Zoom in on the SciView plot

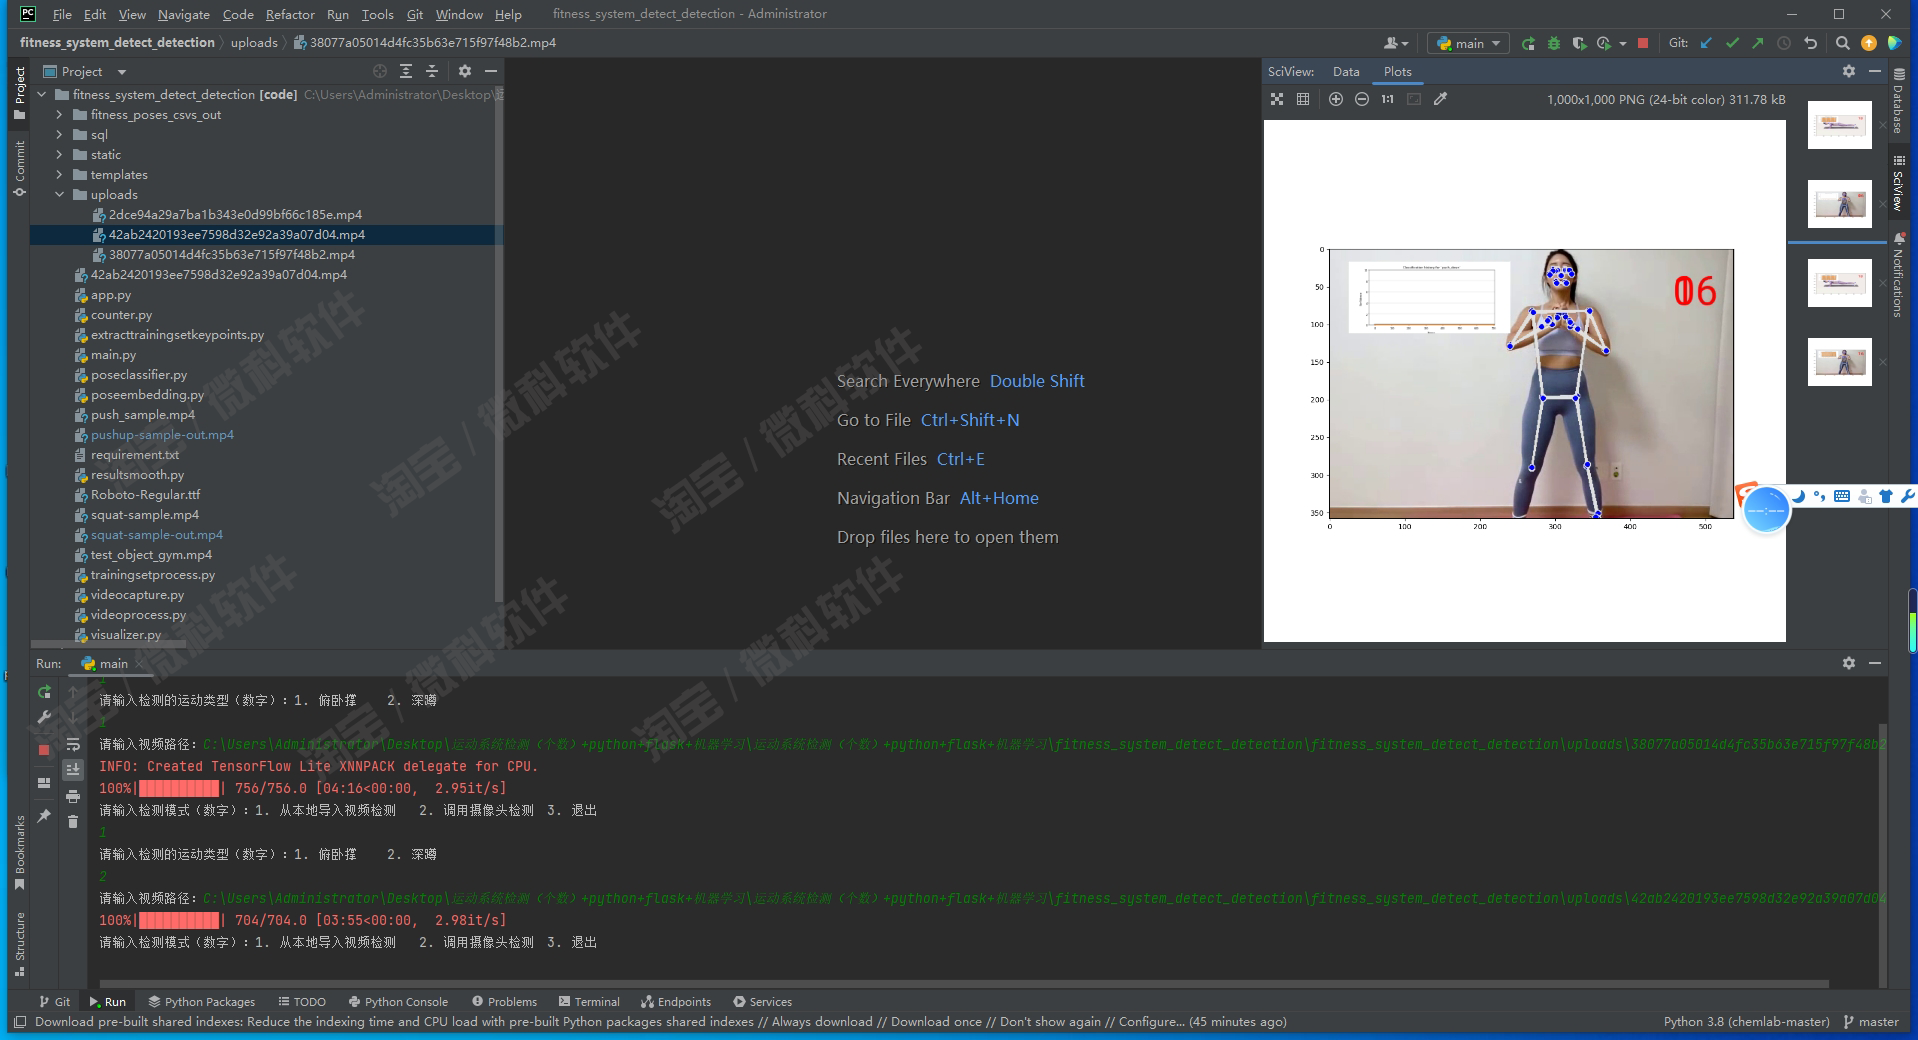1336,99
